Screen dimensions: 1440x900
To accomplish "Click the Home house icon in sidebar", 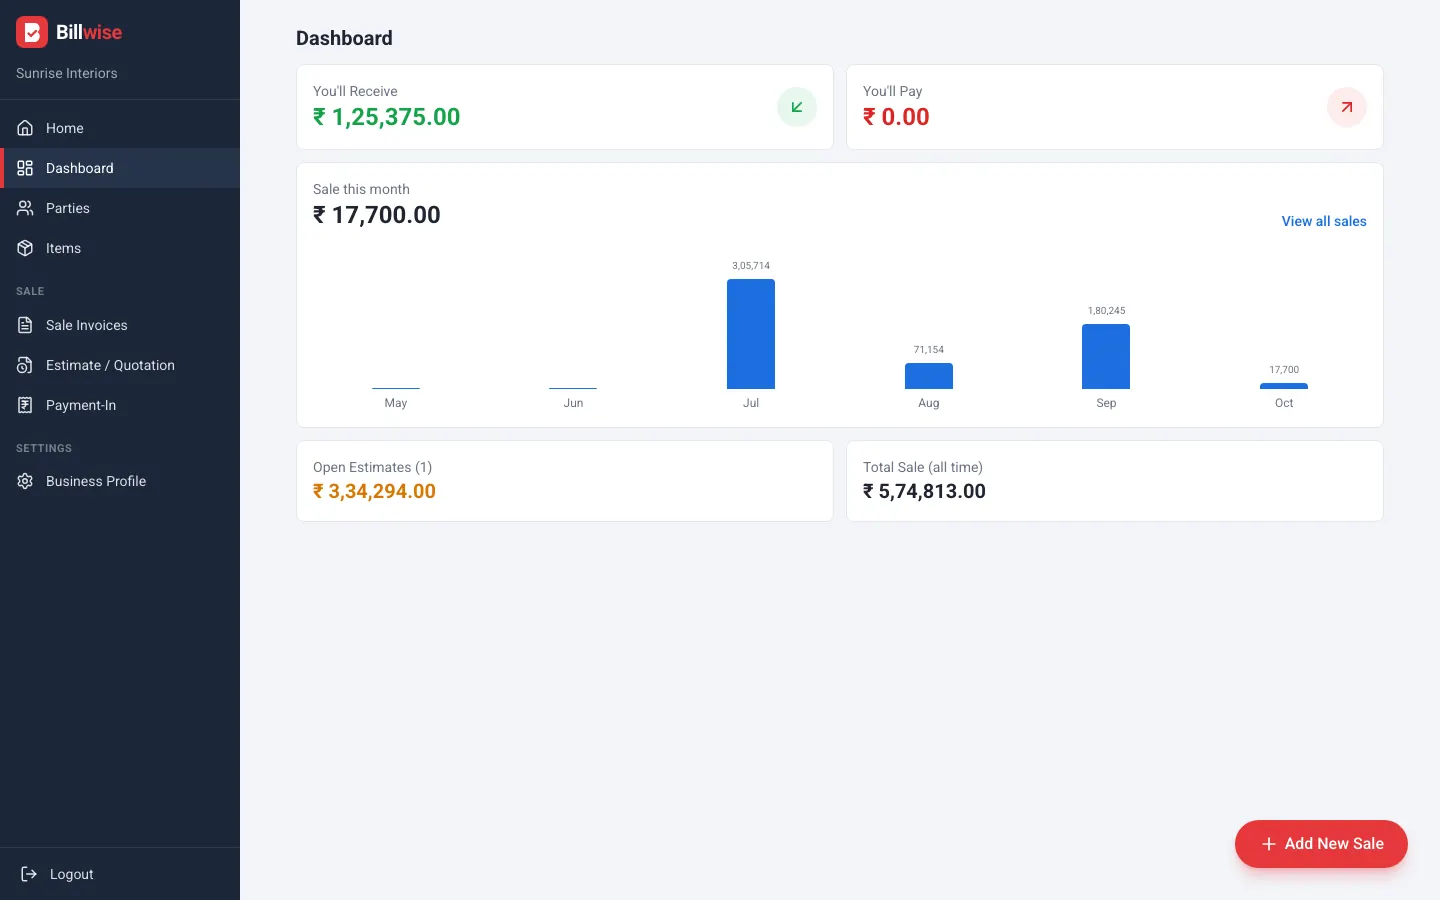I will point(25,128).
